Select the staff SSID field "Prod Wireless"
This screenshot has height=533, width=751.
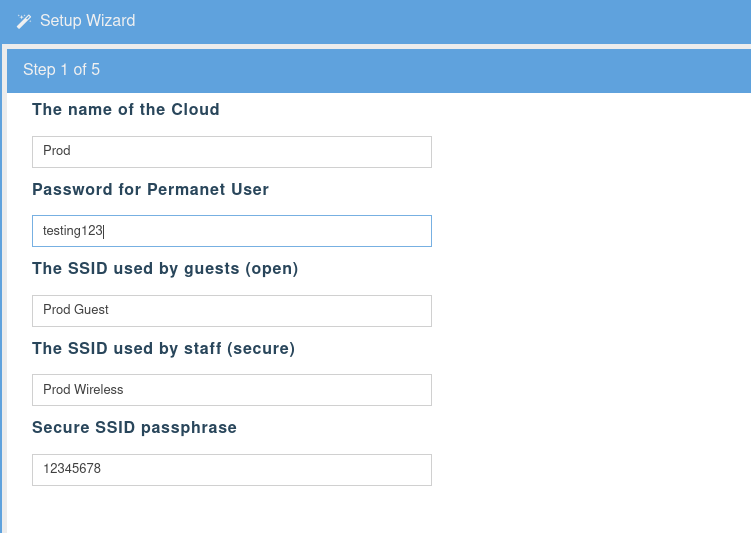pos(231,390)
